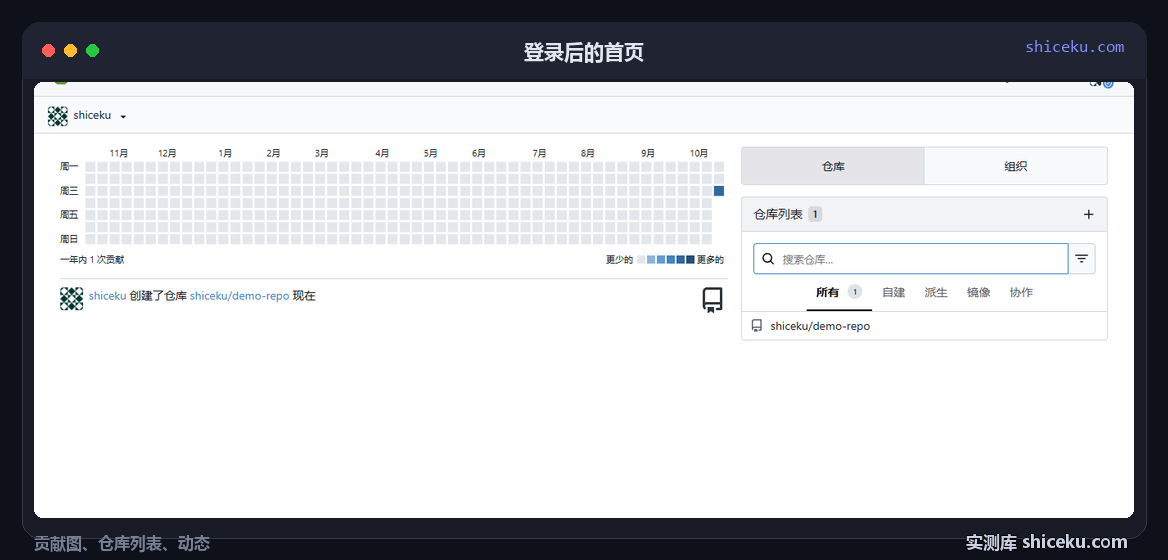Select the 协作 repository filter tab
This screenshot has width=1168, height=560.
click(1021, 293)
